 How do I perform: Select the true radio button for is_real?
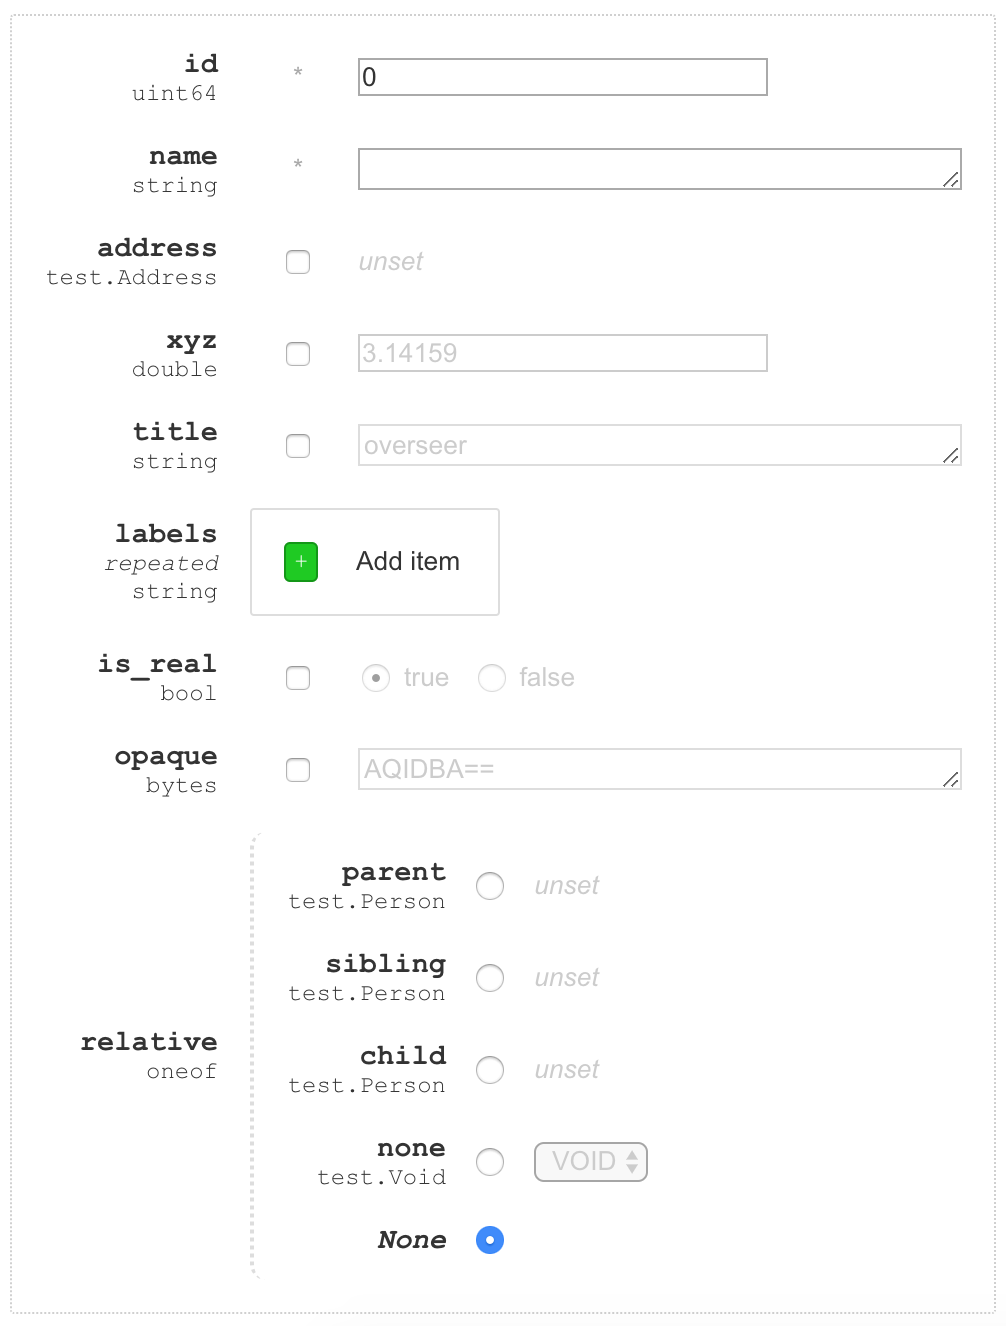pyautogui.click(x=375, y=678)
